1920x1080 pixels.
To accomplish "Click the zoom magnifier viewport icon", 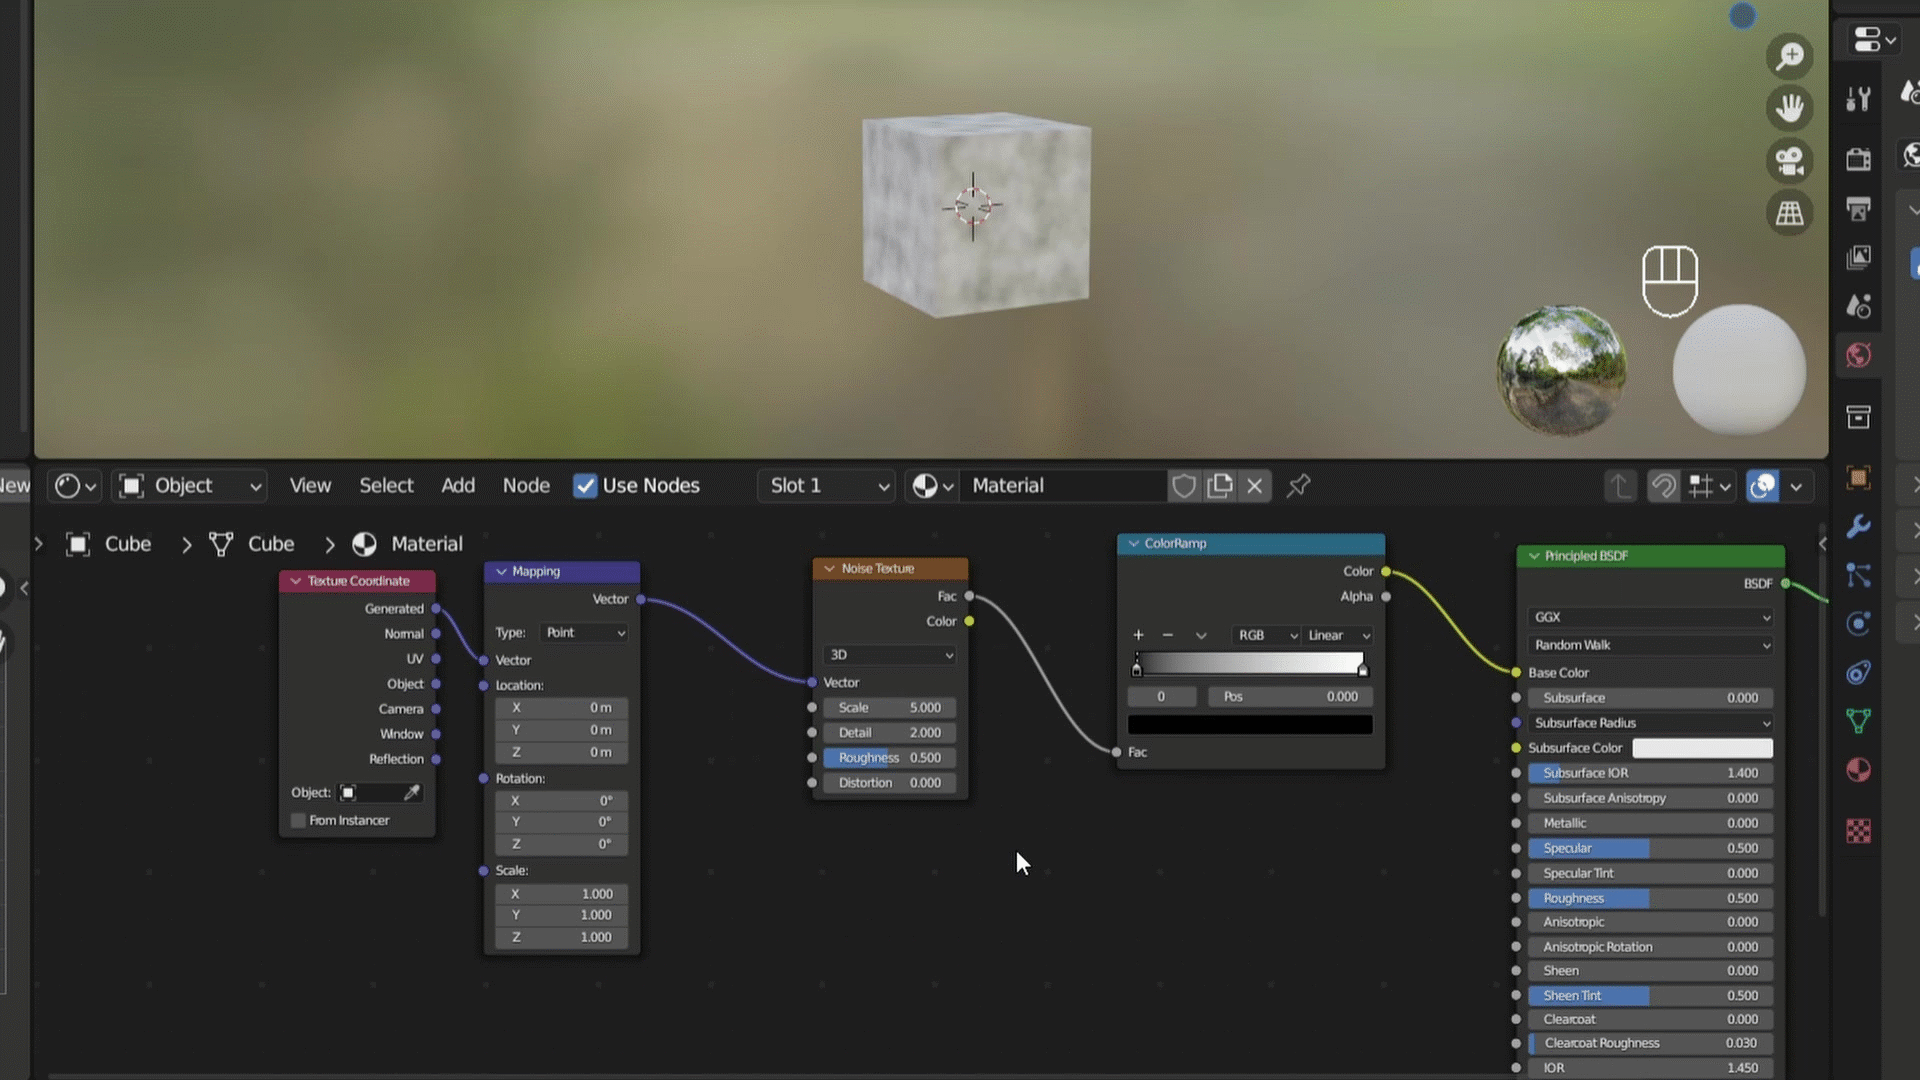I will coord(1789,56).
